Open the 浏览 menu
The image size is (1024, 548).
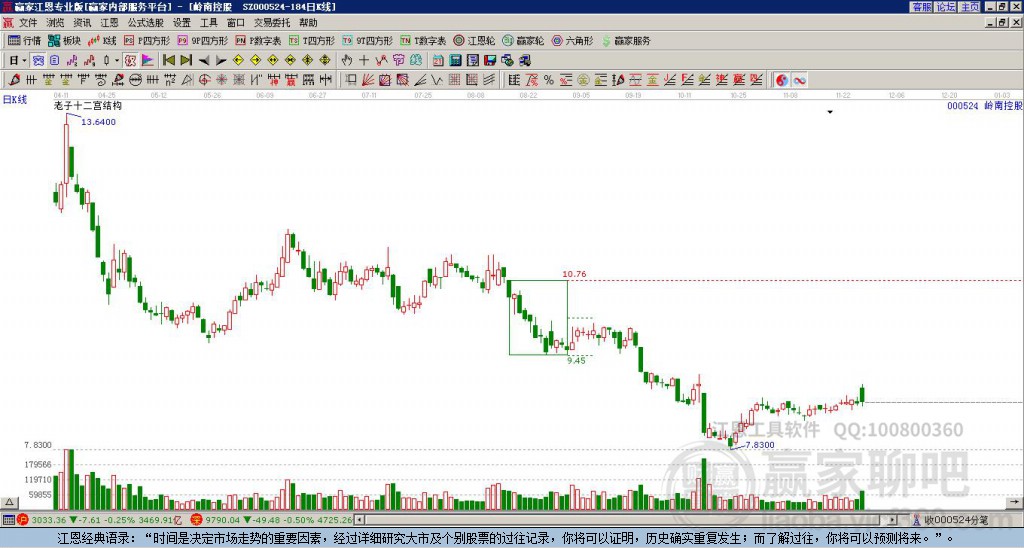[56, 23]
